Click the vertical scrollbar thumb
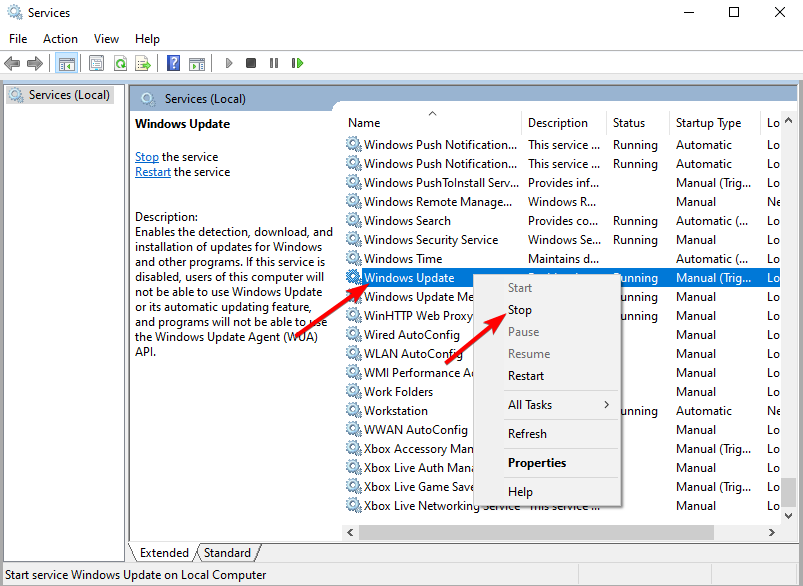The image size is (803, 586). point(789,493)
